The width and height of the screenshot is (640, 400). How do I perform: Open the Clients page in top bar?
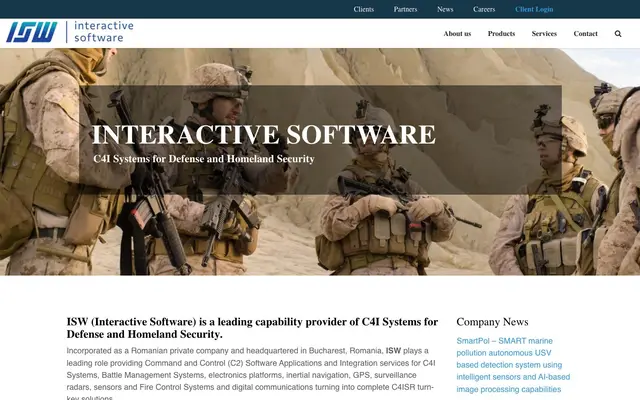[x=364, y=9]
